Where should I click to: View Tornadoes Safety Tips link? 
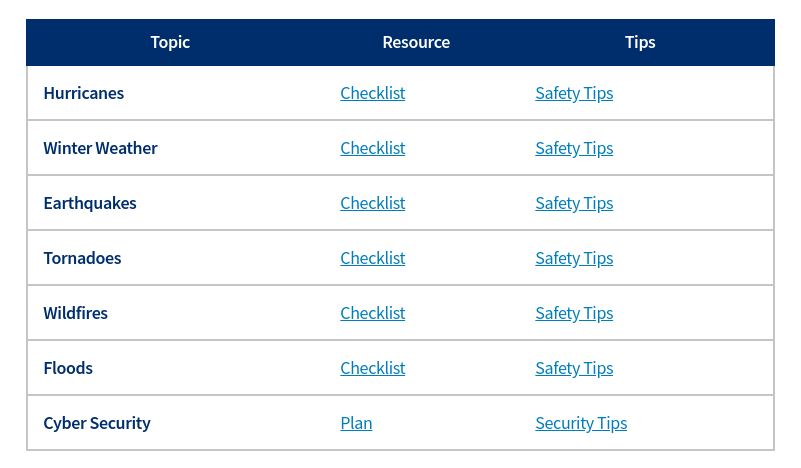coord(574,258)
